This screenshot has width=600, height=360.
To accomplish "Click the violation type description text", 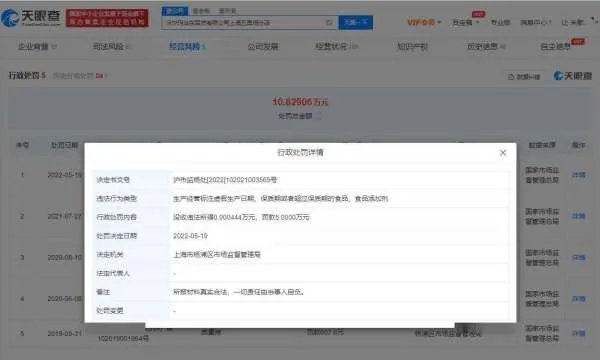I will pyautogui.click(x=280, y=198).
